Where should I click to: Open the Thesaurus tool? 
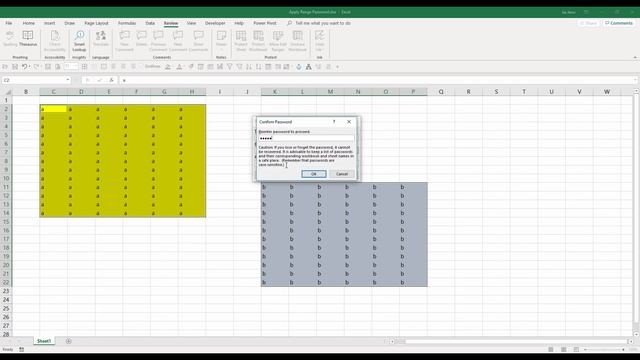28,39
